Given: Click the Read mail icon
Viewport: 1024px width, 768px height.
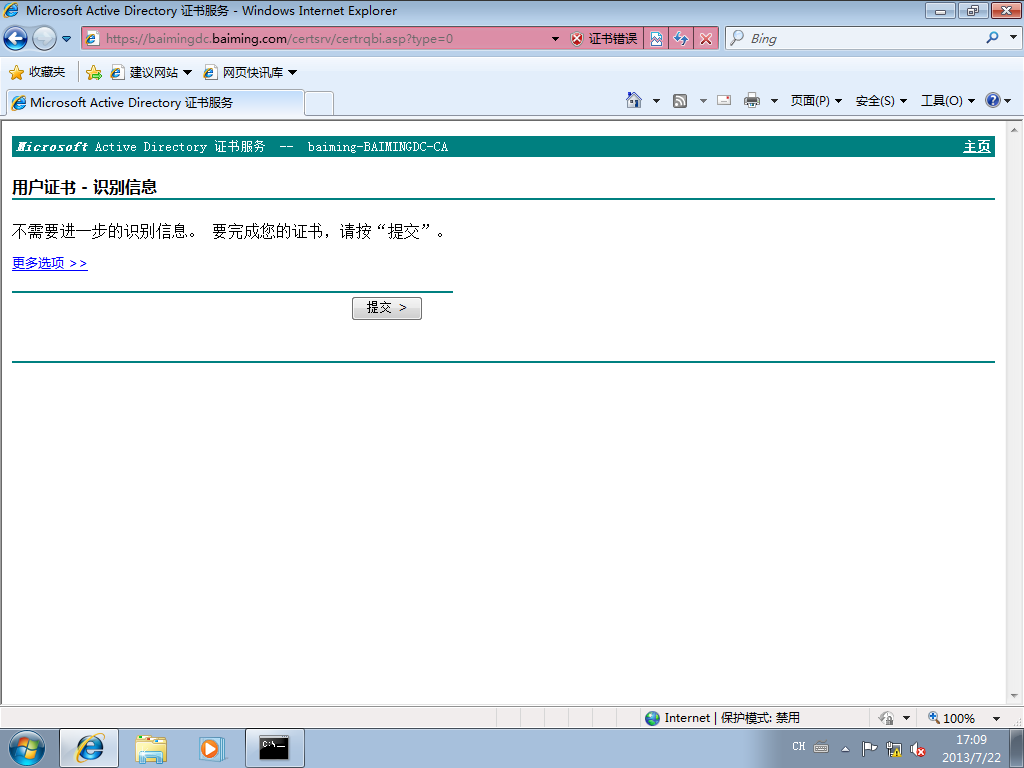Looking at the screenshot, I should click(724, 101).
